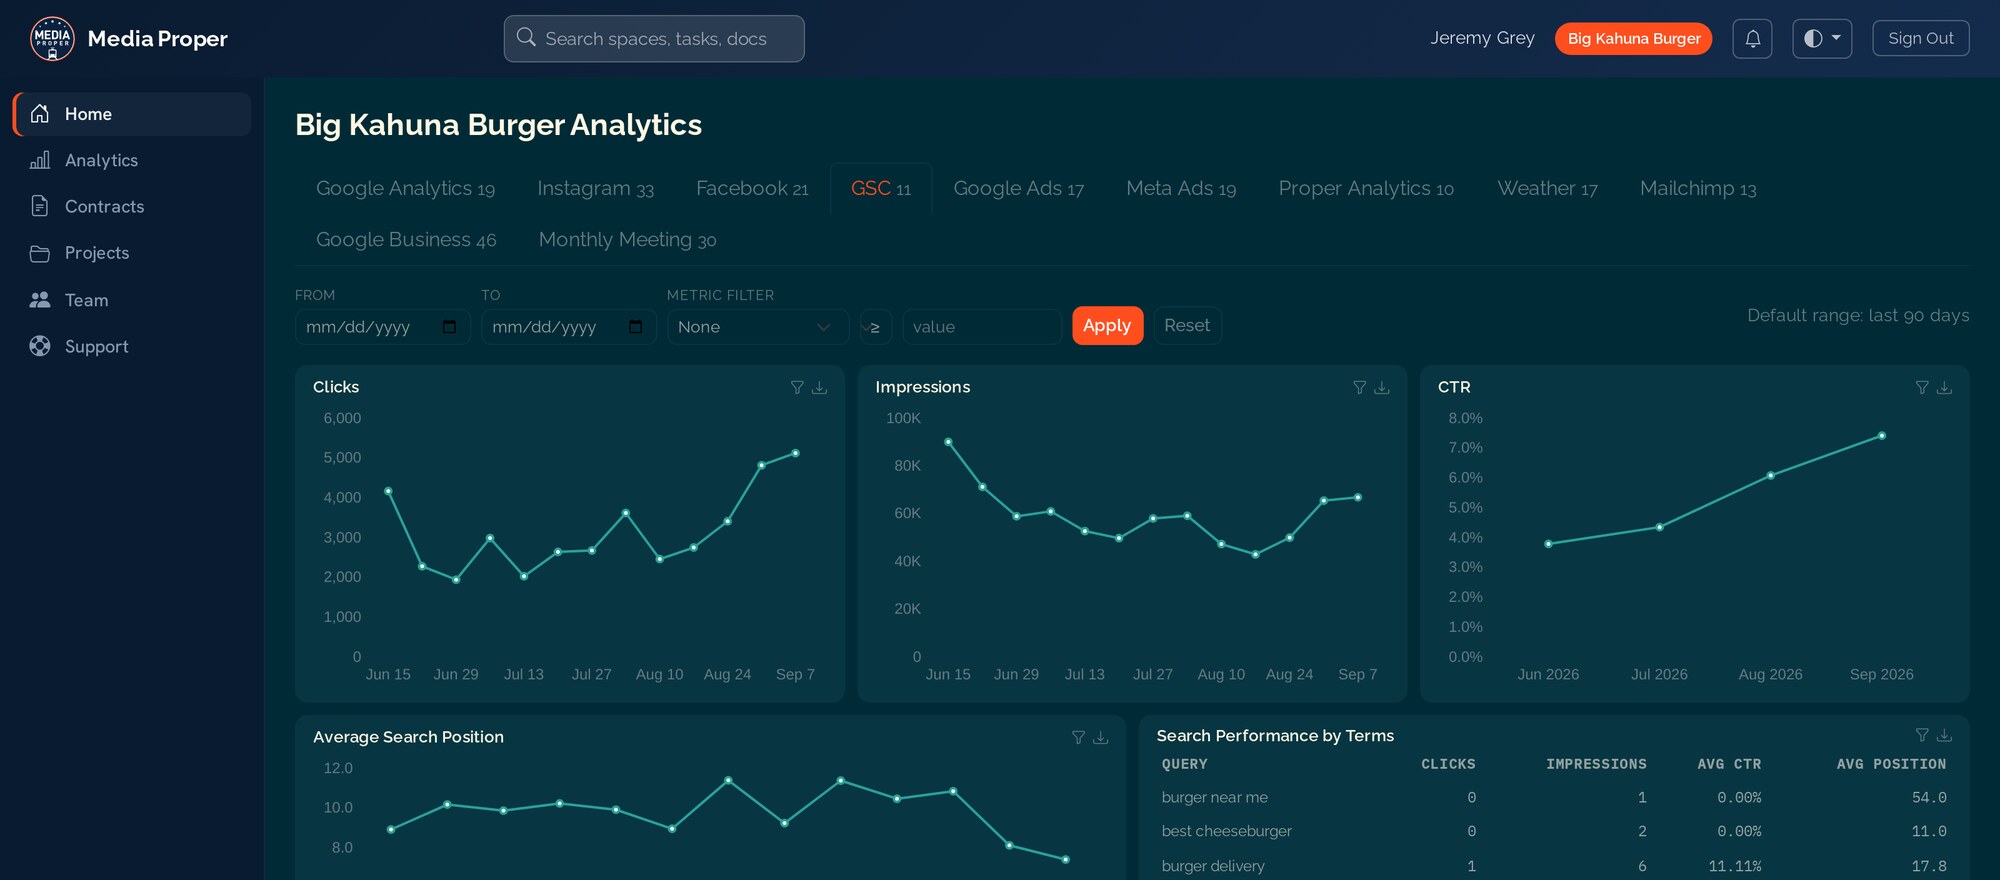Select 'best cheeseburger' query row
This screenshot has height=880, width=2000.
point(1554,832)
